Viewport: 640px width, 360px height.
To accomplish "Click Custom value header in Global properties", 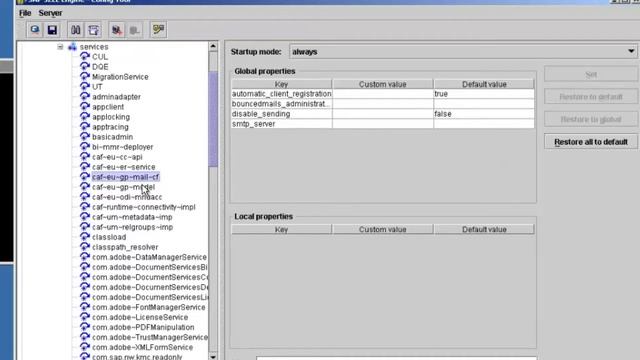I will pos(382,84).
